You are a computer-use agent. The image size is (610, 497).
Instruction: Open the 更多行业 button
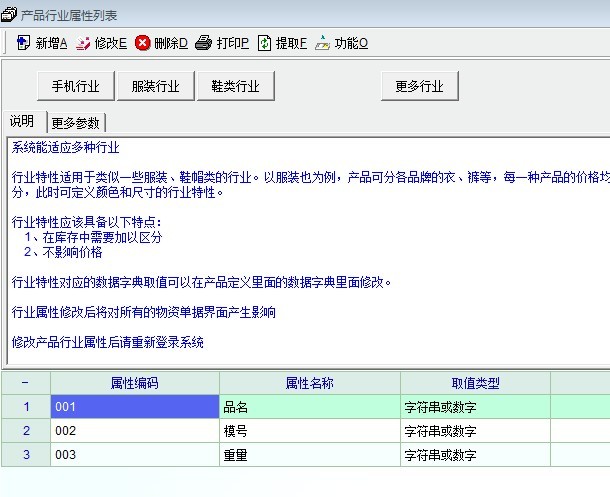(x=419, y=86)
